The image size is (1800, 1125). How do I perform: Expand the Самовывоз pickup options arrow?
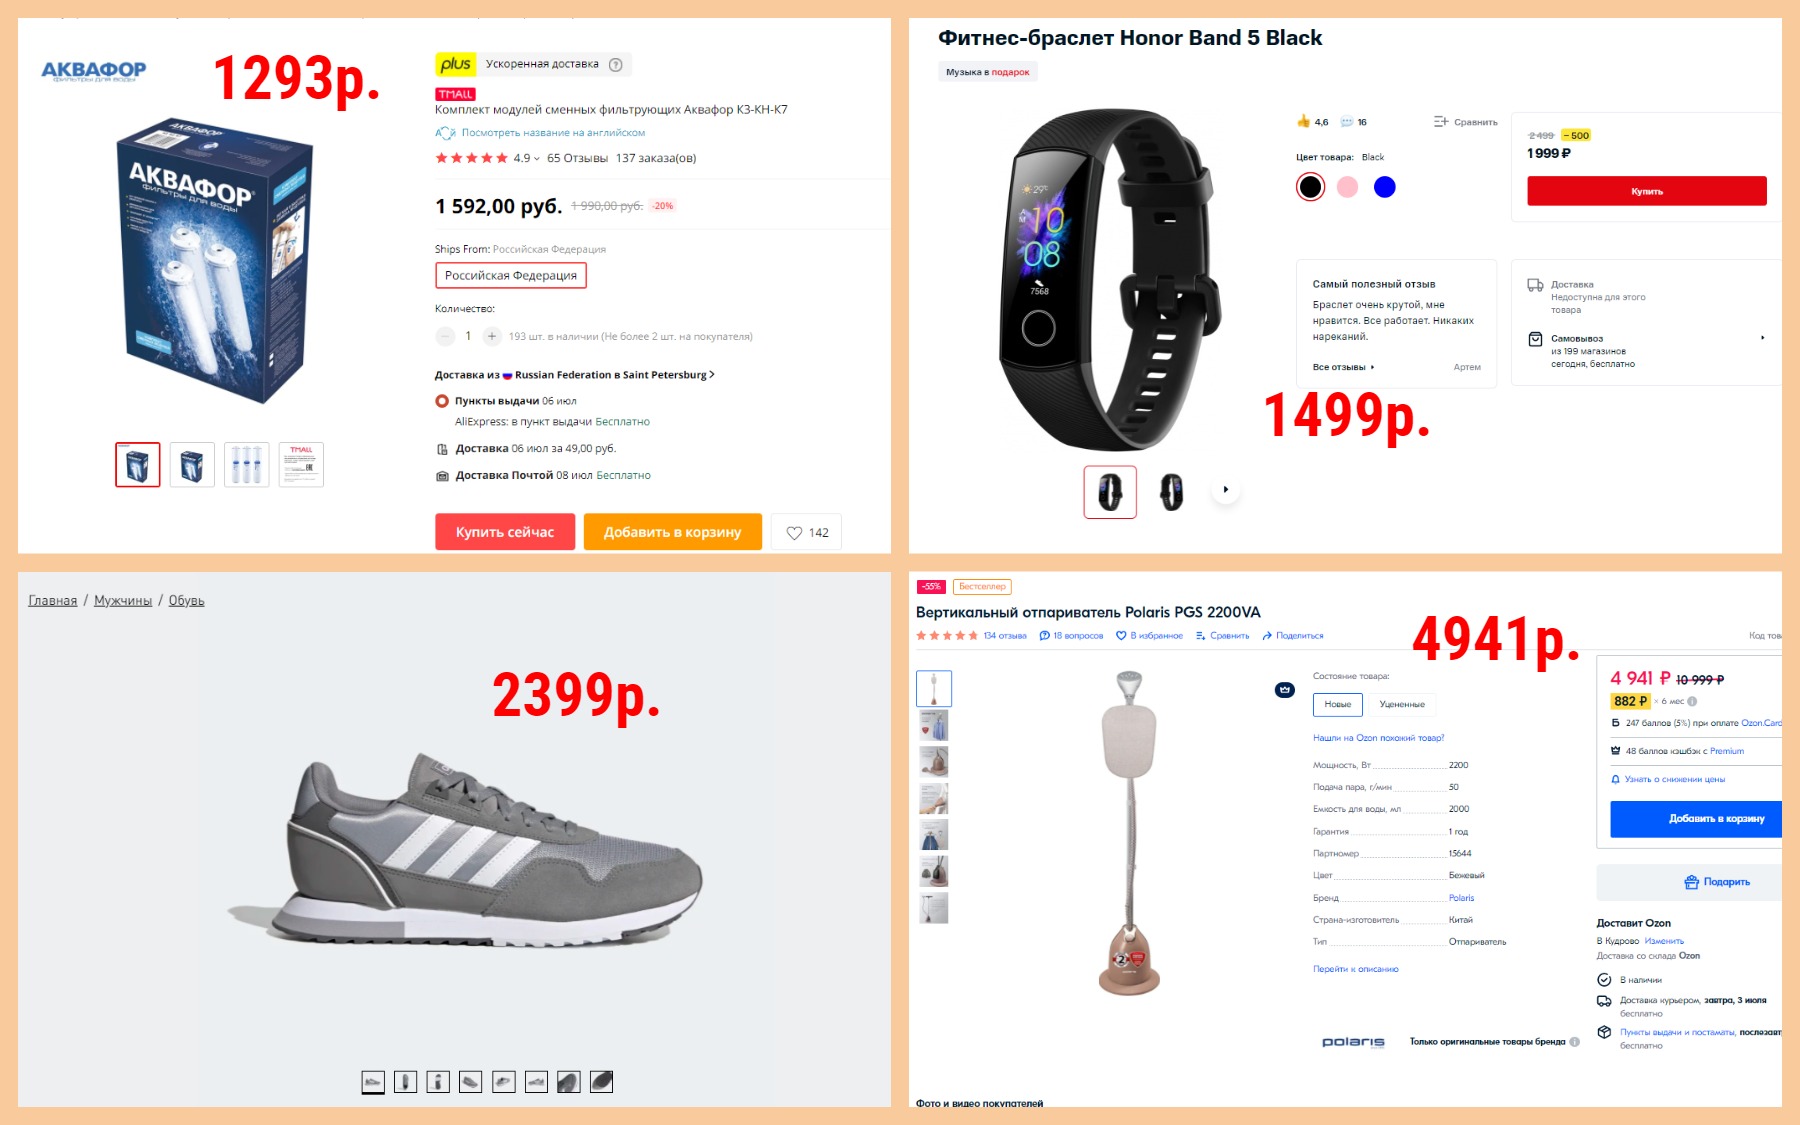pyautogui.click(x=1762, y=338)
